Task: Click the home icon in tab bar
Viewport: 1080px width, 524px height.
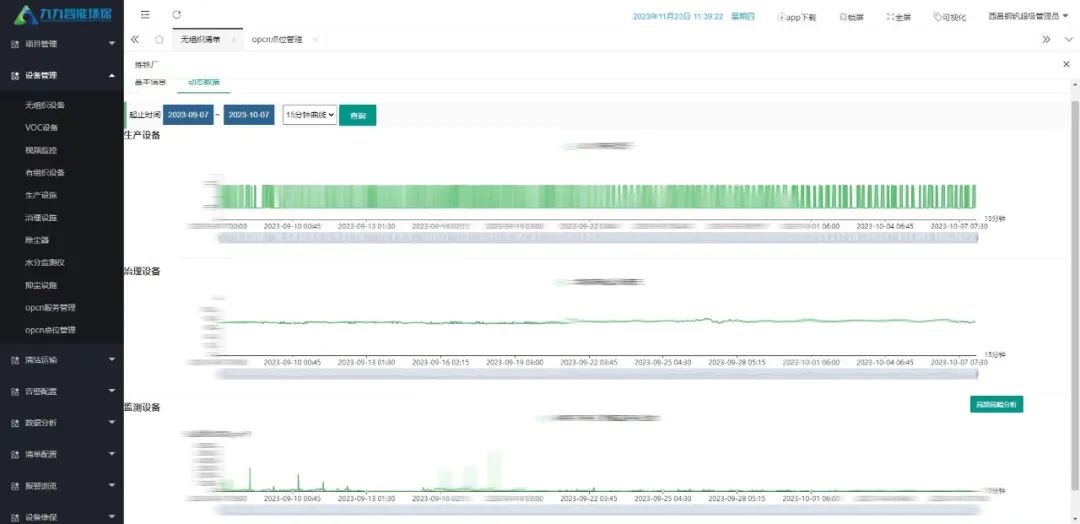Action: coord(159,39)
